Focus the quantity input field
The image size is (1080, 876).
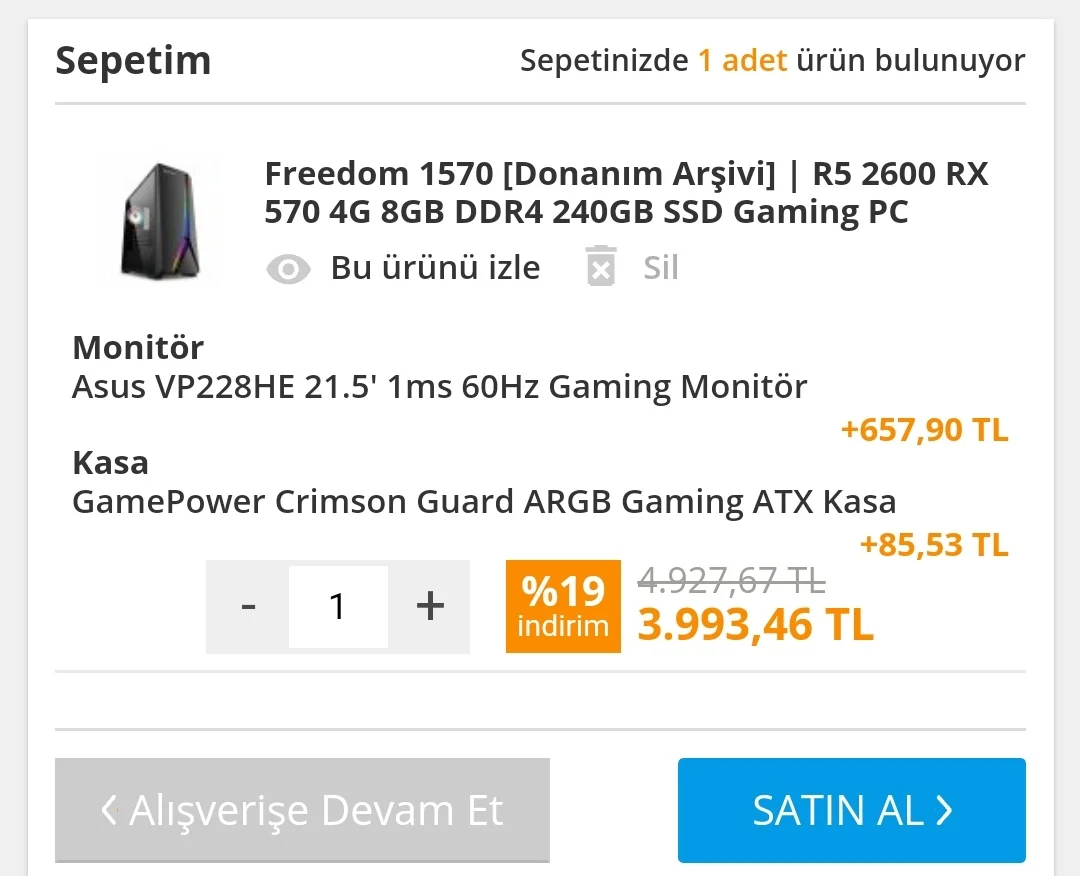pyautogui.click(x=338, y=606)
